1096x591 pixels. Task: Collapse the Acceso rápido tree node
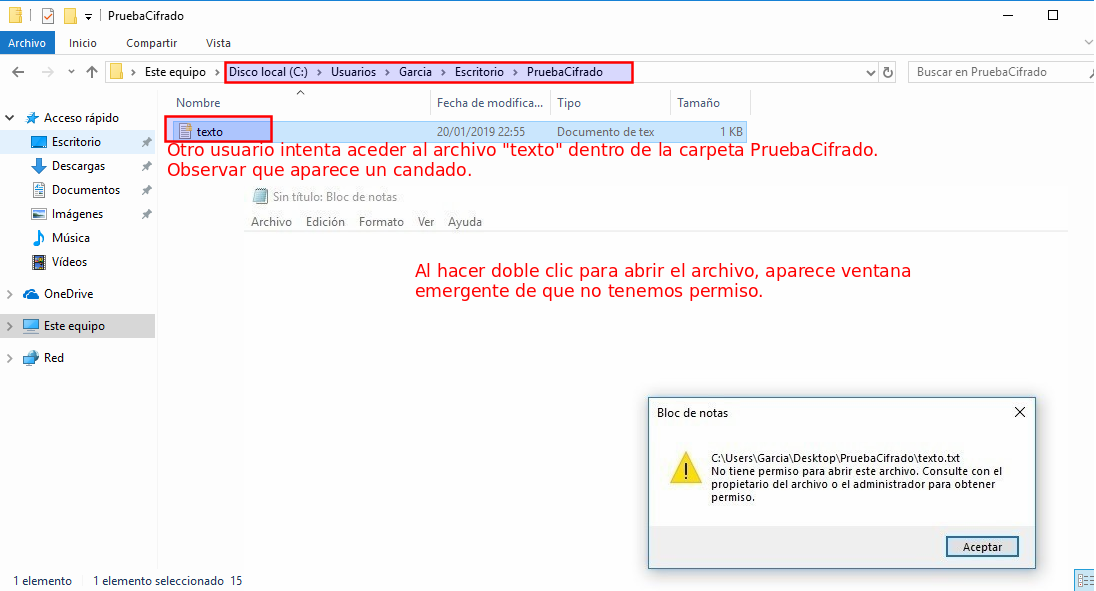(x=10, y=118)
